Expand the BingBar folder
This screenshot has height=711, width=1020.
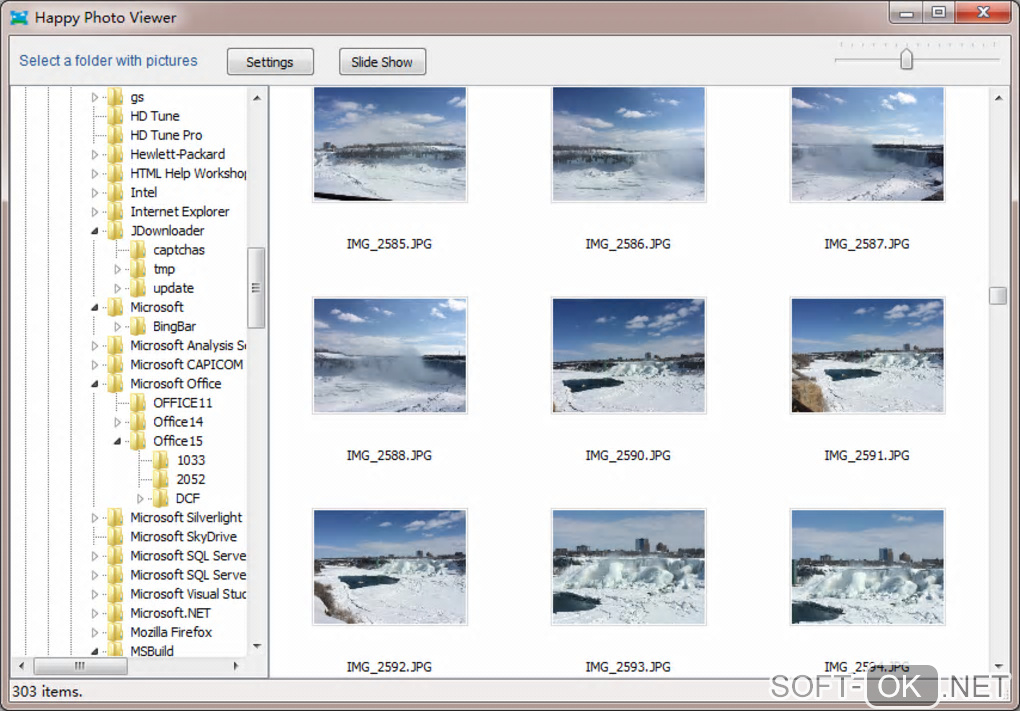click(x=118, y=327)
